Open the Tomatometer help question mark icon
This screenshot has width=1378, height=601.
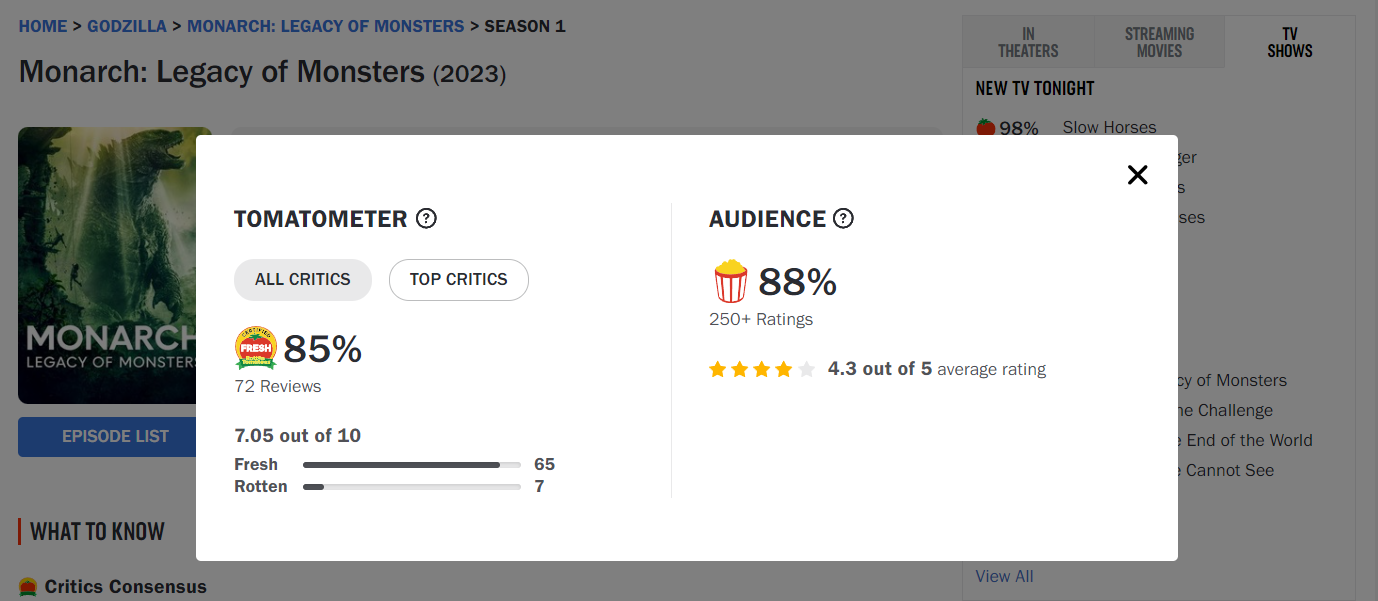pyautogui.click(x=426, y=218)
